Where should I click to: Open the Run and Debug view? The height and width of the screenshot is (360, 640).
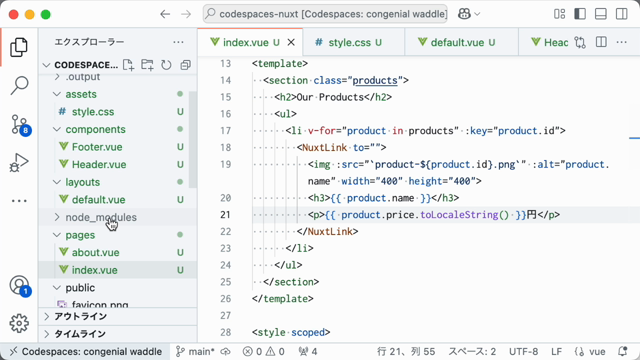pyautogui.click(x=19, y=162)
